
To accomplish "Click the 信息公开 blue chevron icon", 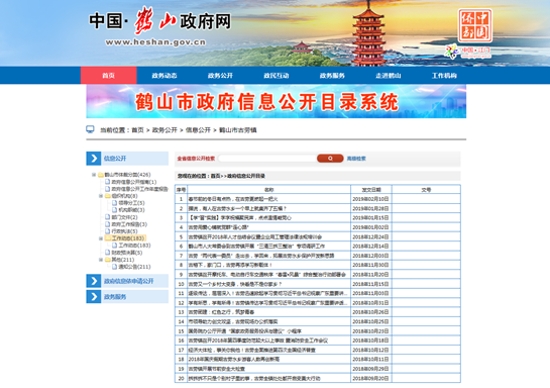I will [94, 159].
